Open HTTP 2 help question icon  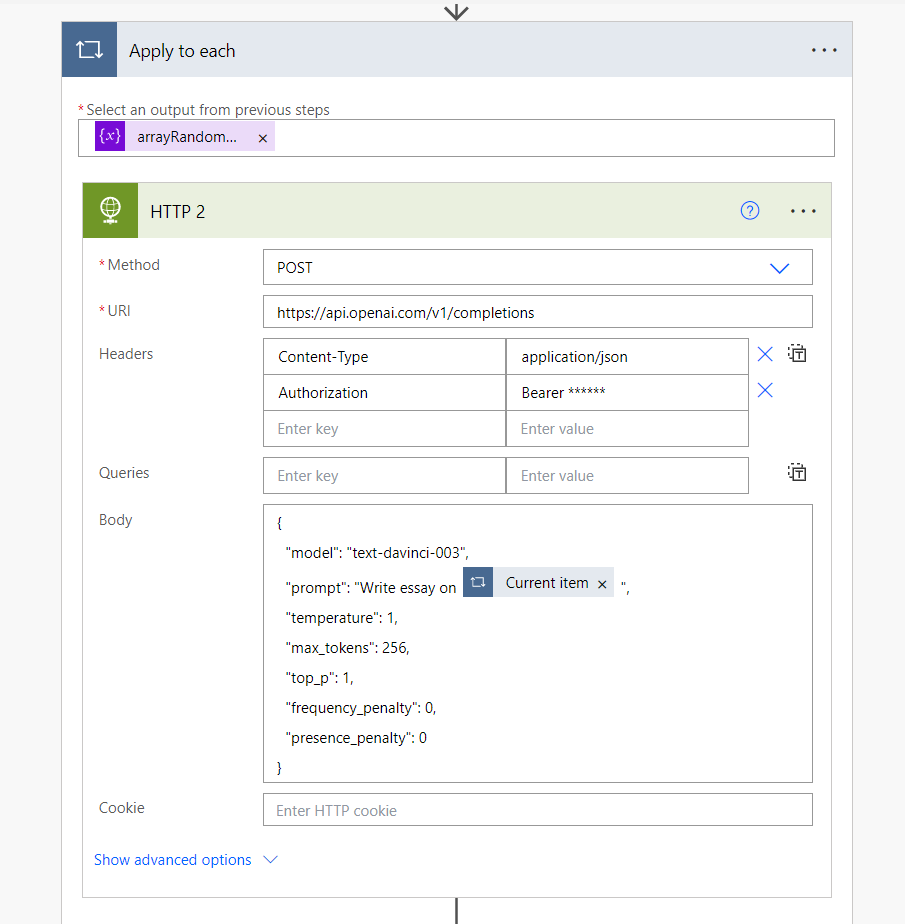tap(750, 211)
